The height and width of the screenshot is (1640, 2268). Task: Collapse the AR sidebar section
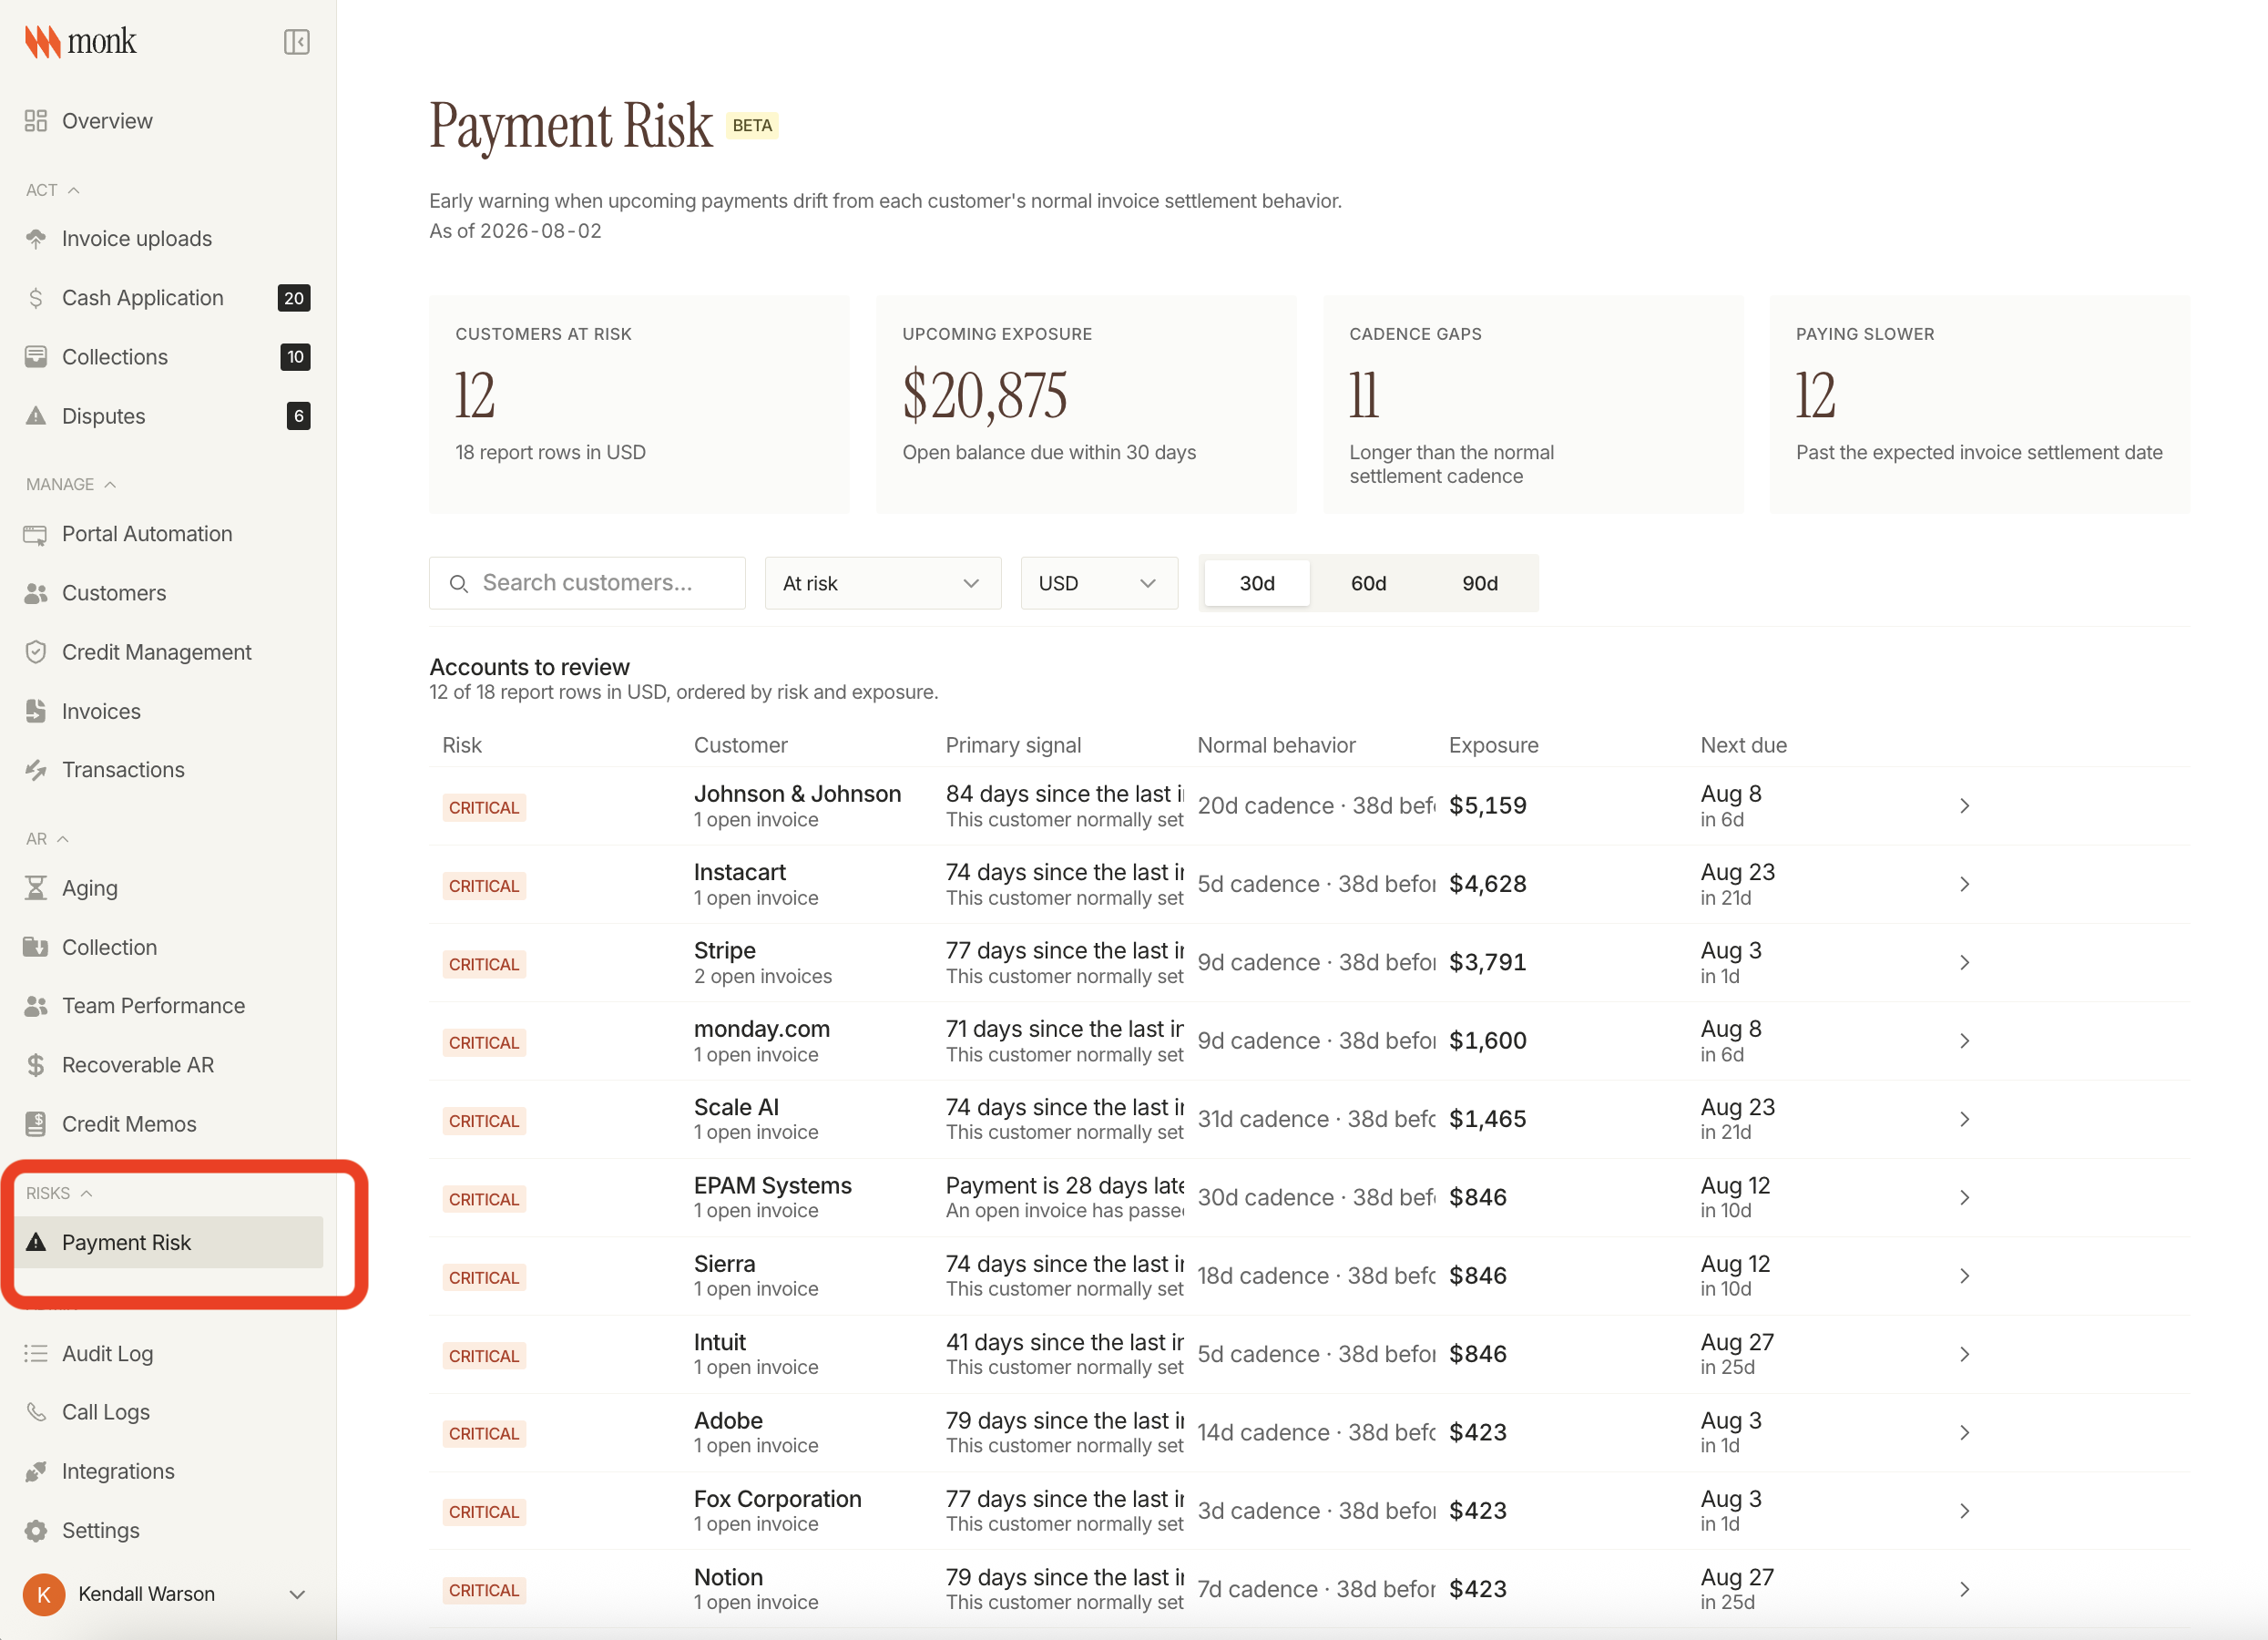pos(47,839)
